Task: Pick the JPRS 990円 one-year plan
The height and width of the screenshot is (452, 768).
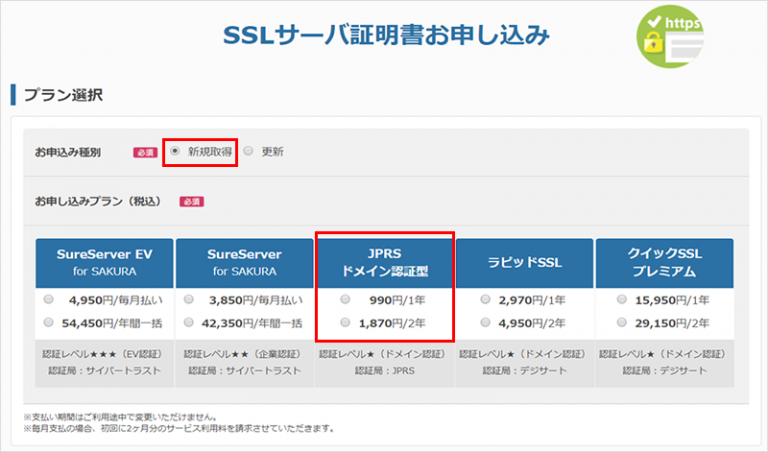Action: pyautogui.click(x=345, y=299)
